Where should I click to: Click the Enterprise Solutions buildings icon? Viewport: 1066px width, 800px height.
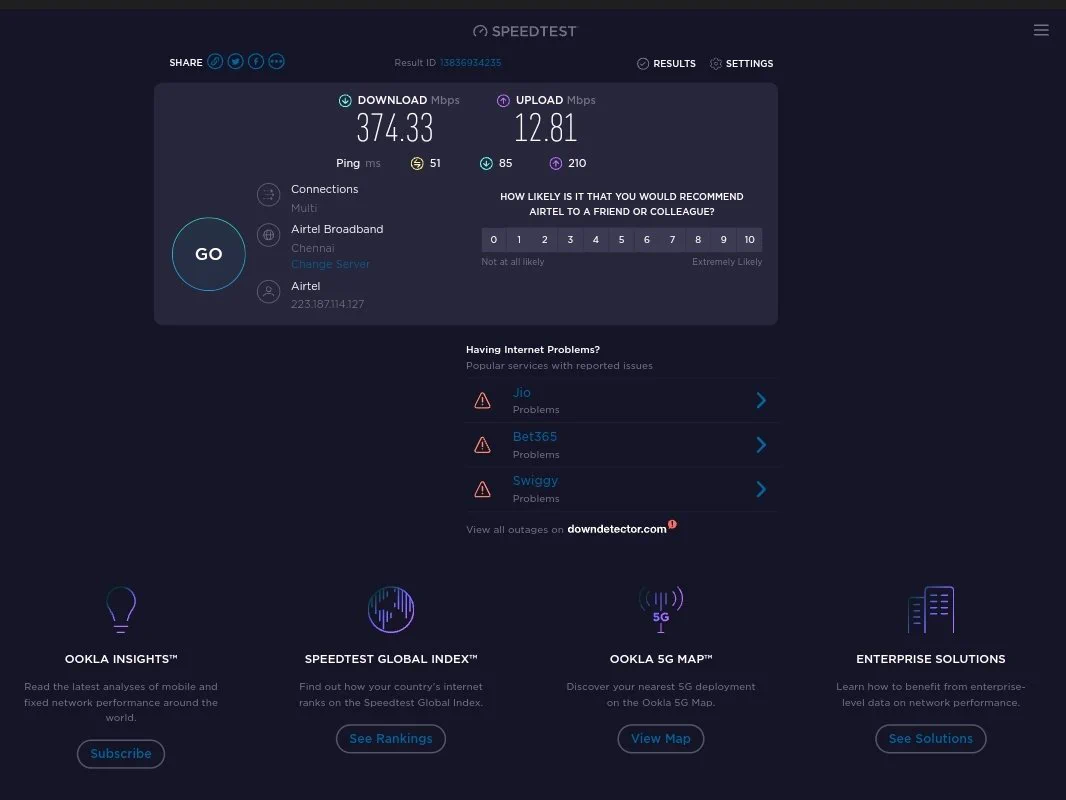tap(931, 610)
